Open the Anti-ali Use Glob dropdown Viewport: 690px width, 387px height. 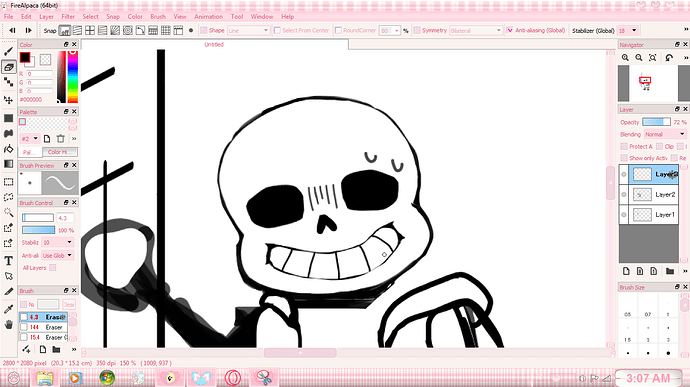tap(57, 255)
